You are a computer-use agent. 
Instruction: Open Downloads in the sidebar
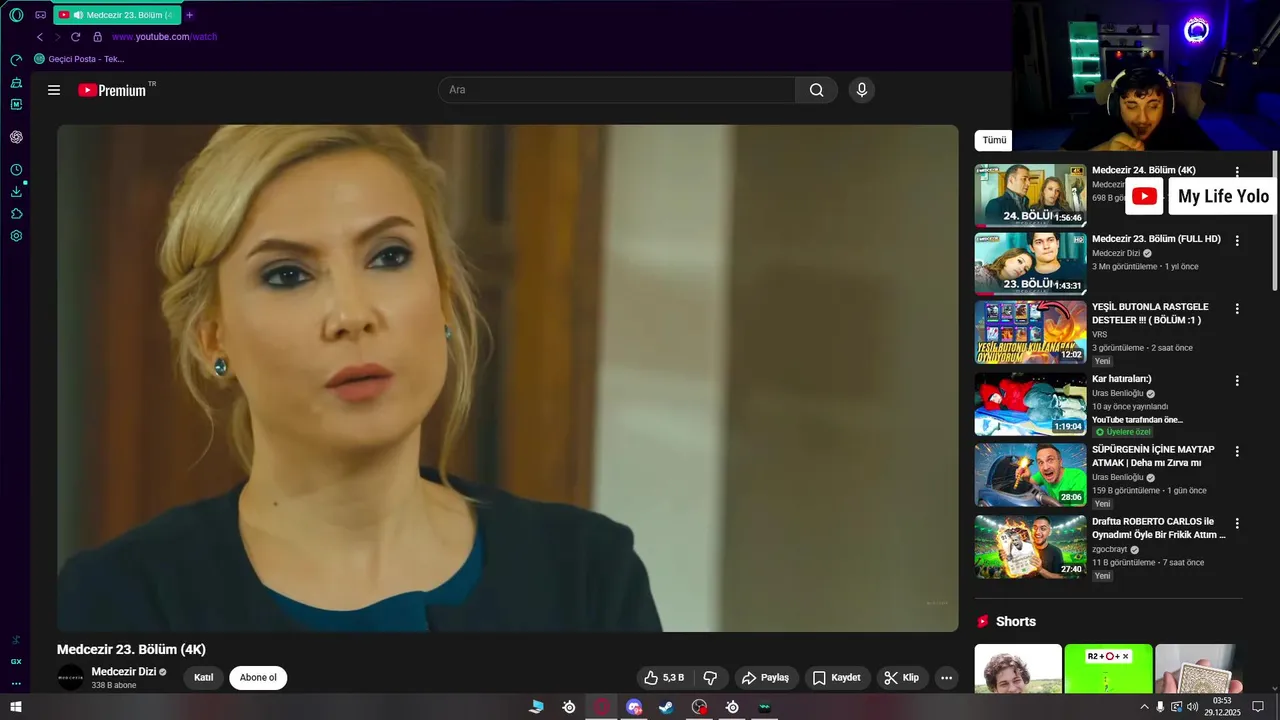click(16, 192)
